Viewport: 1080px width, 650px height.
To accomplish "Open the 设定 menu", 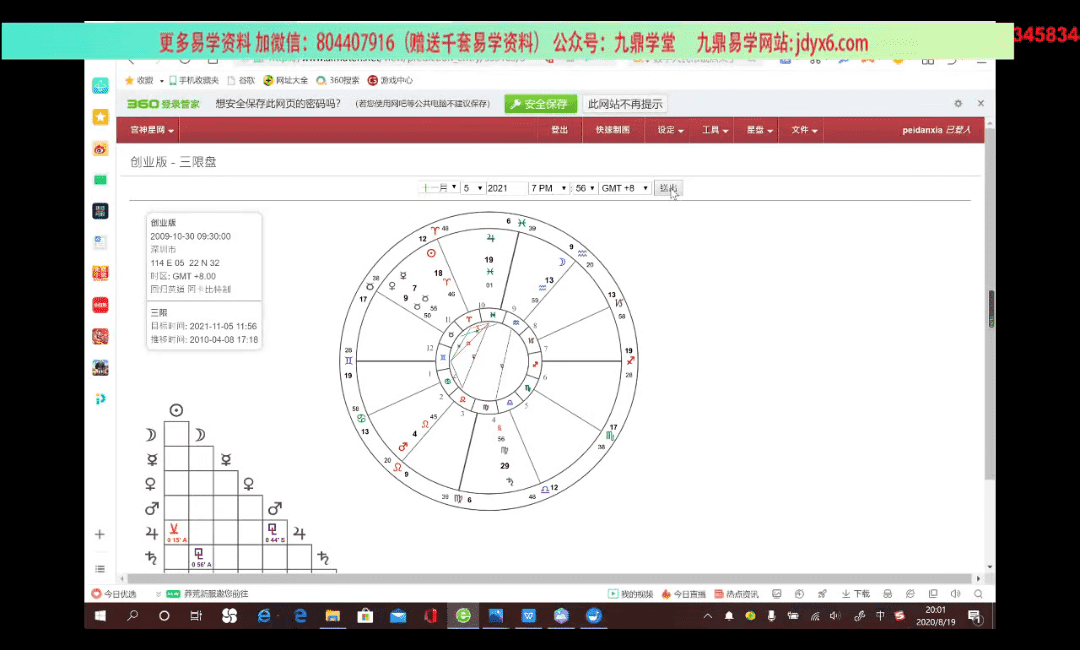I will pyautogui.click(x=670, y=131).
